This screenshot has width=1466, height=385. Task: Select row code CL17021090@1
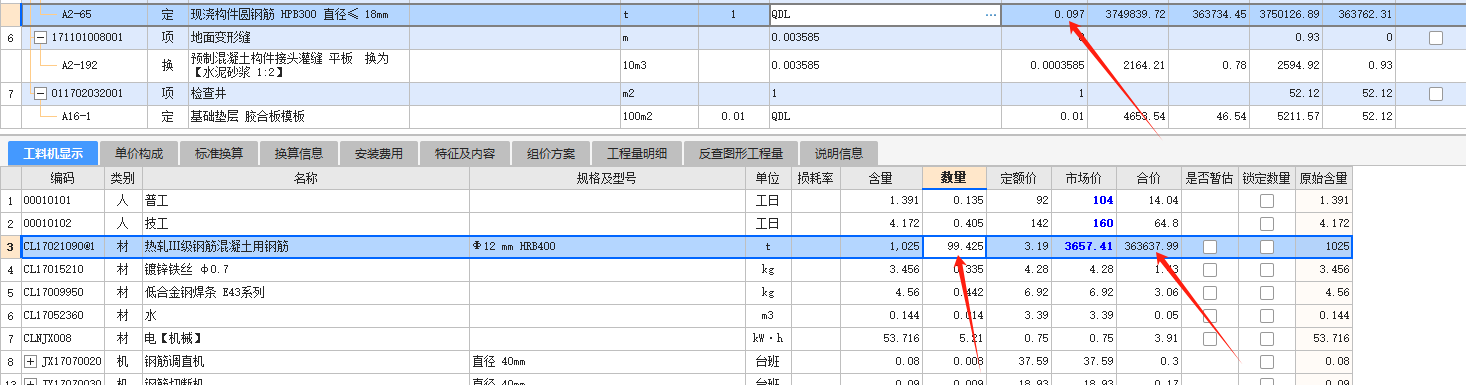pos(63,246)
